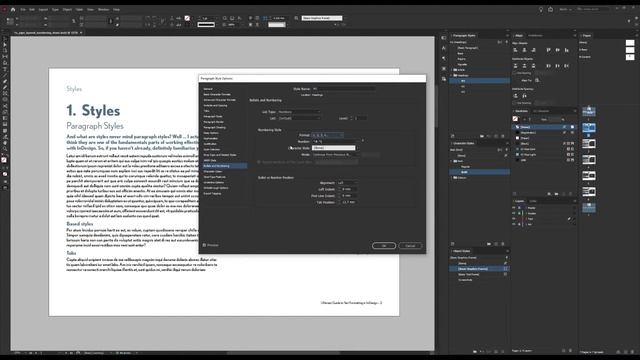Toggle visibility of the first layer in Layers
This screenshot has width=640, height=360.
(514, 208)
